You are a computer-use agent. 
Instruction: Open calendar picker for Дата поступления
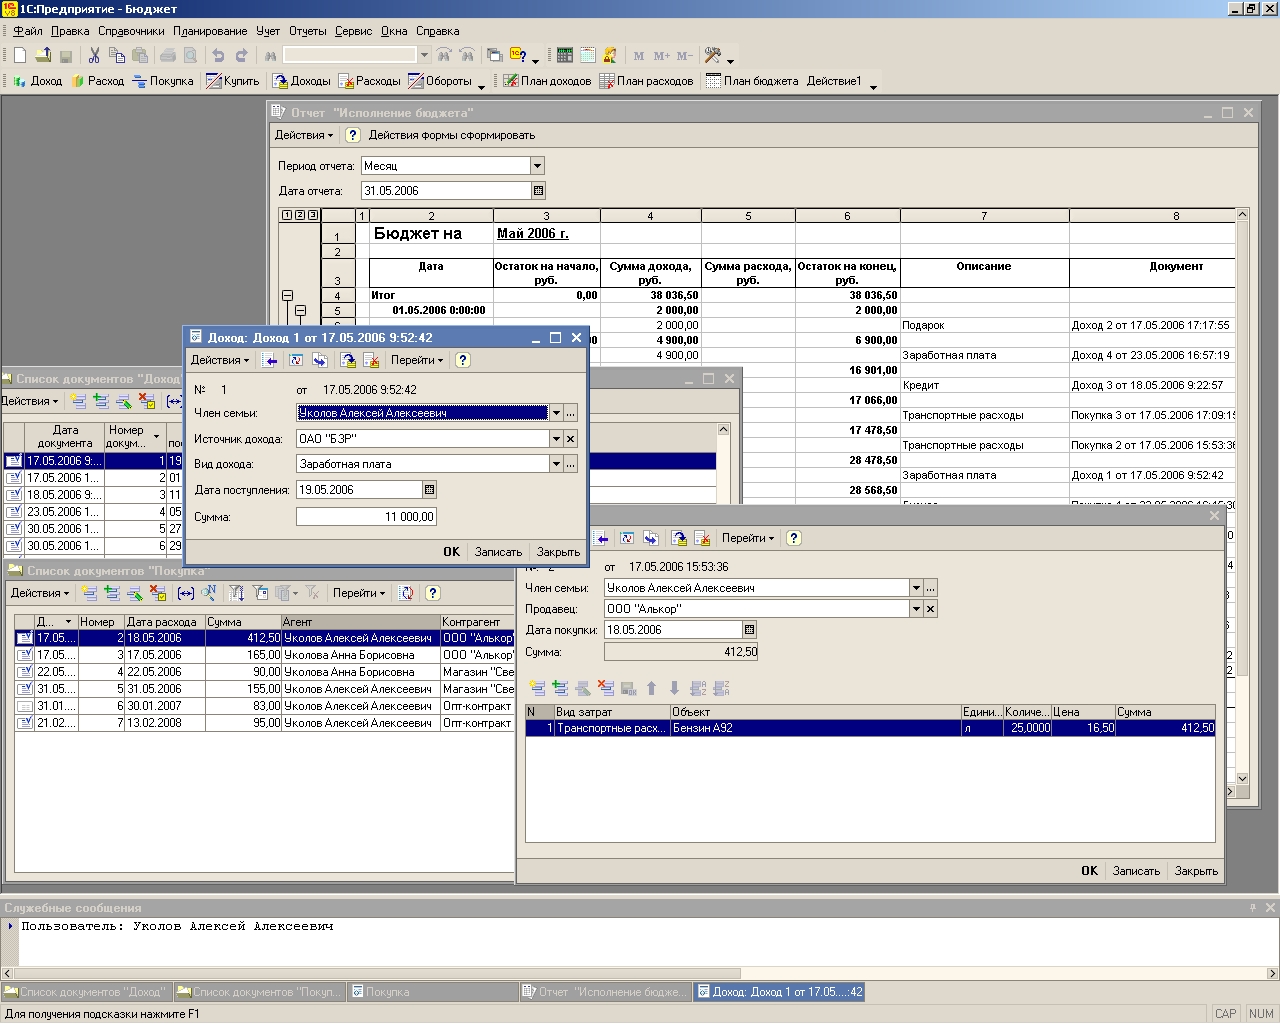point(429,490)
